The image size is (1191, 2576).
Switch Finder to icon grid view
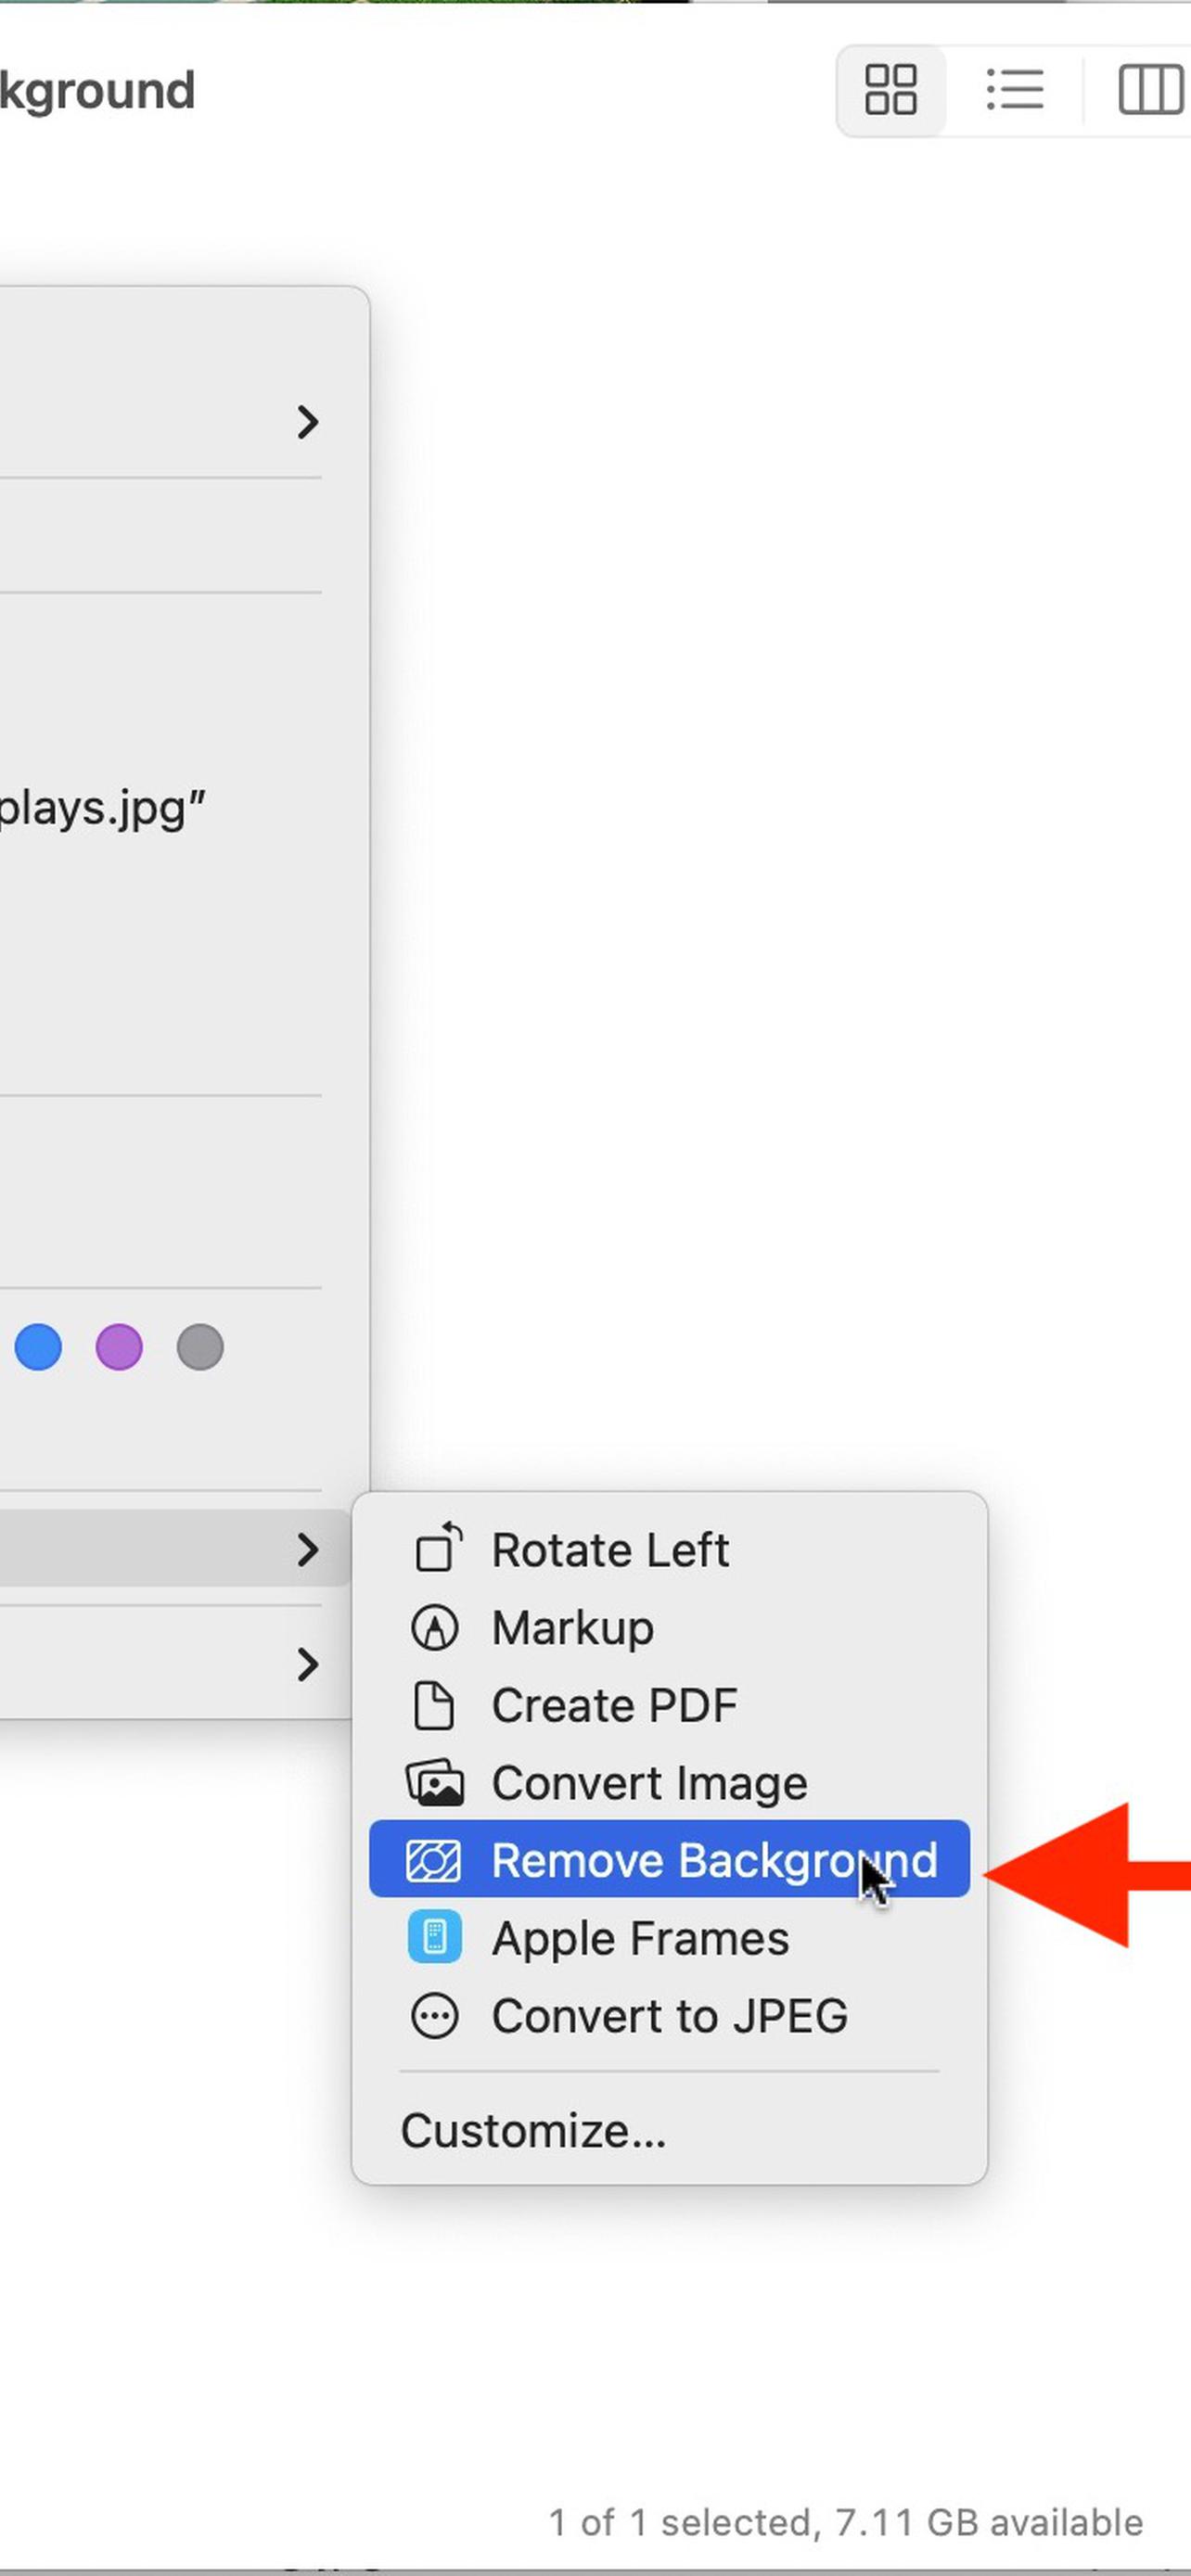pyautogui.click(x=890, y=90)
